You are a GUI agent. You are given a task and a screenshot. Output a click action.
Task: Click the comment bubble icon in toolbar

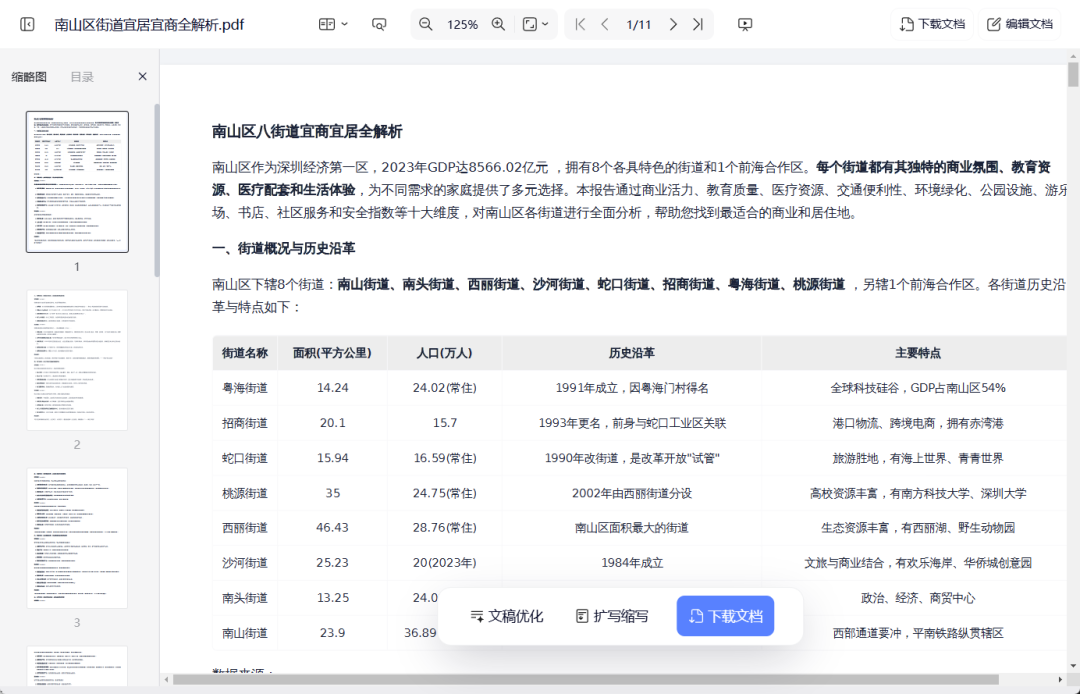click(379, 24)
